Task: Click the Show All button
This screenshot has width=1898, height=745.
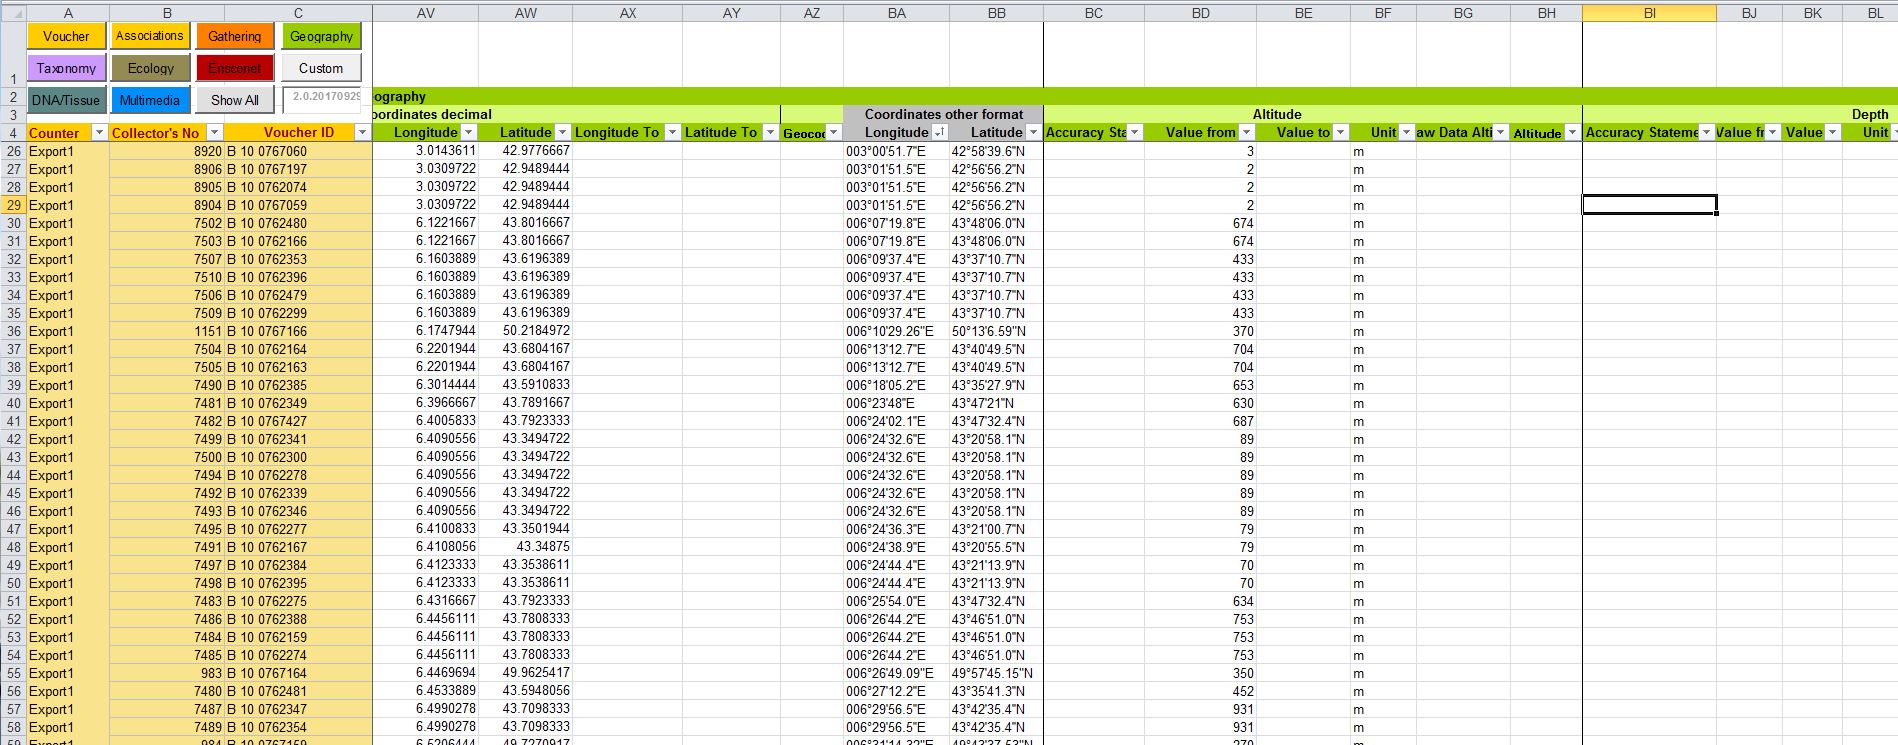Action: point(235,100)
